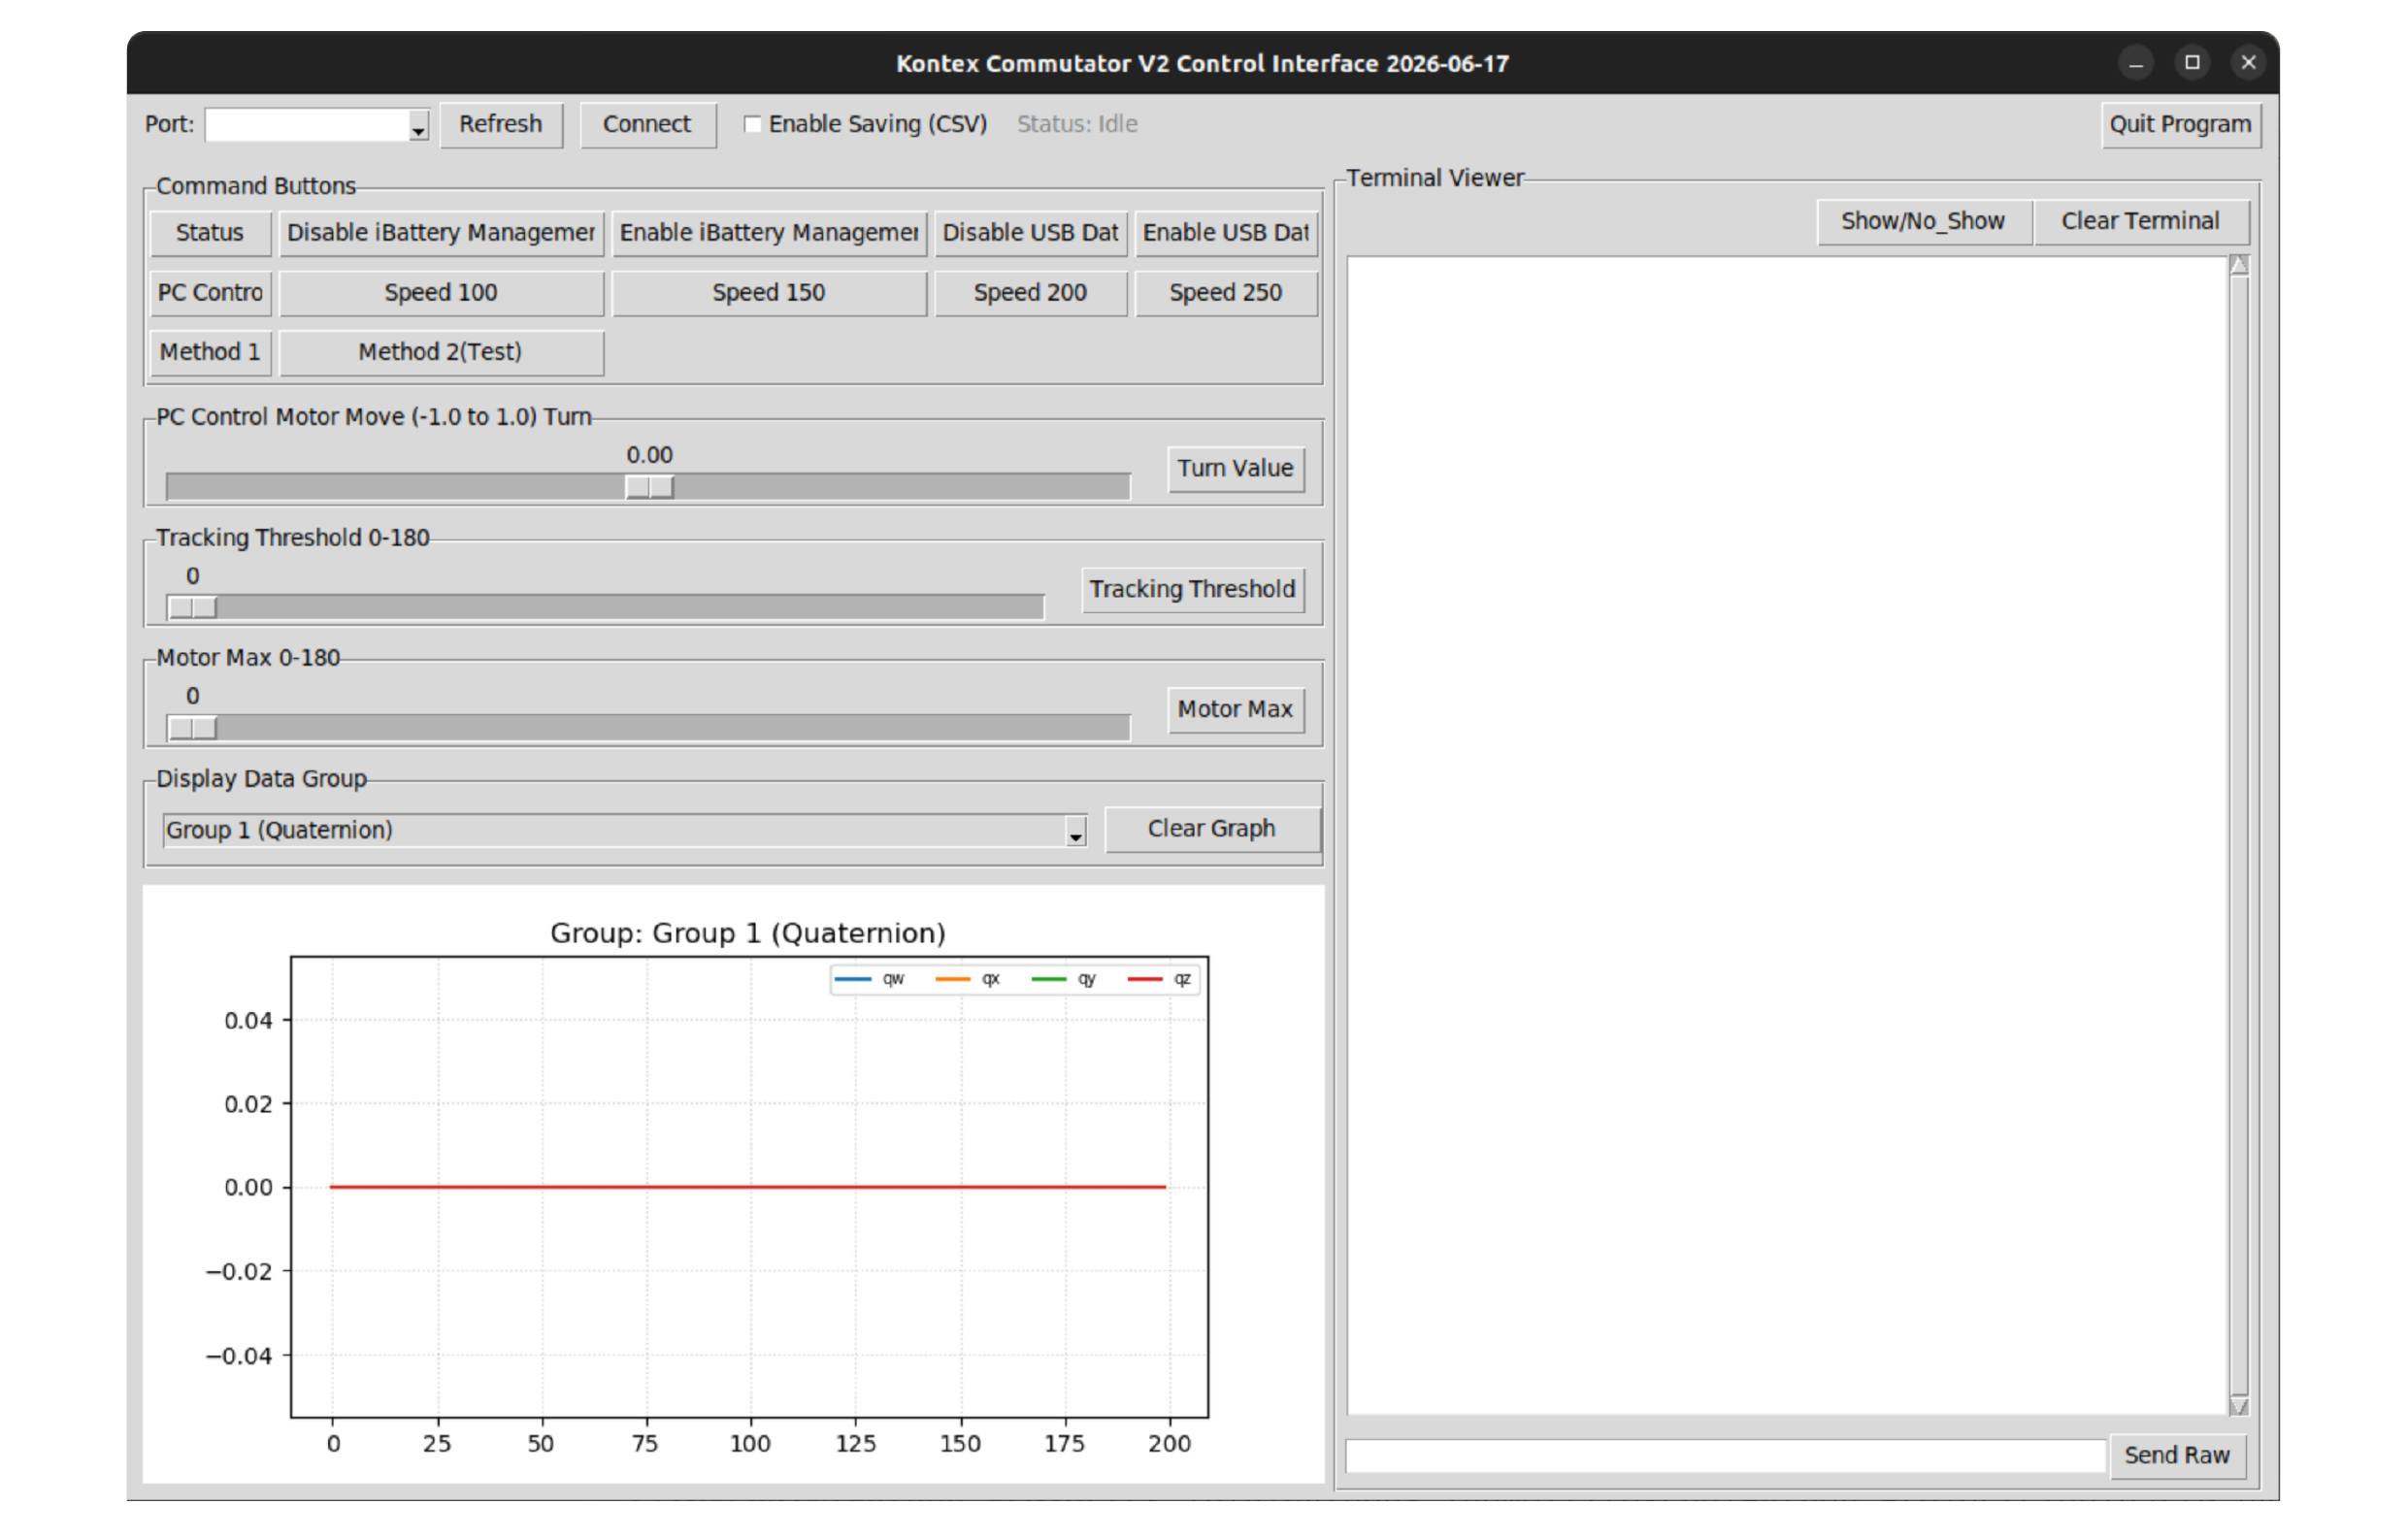This screenshot has width=2408, height=1537.
Task: Click the qw legend entry in graph
Action: (870, 980)
